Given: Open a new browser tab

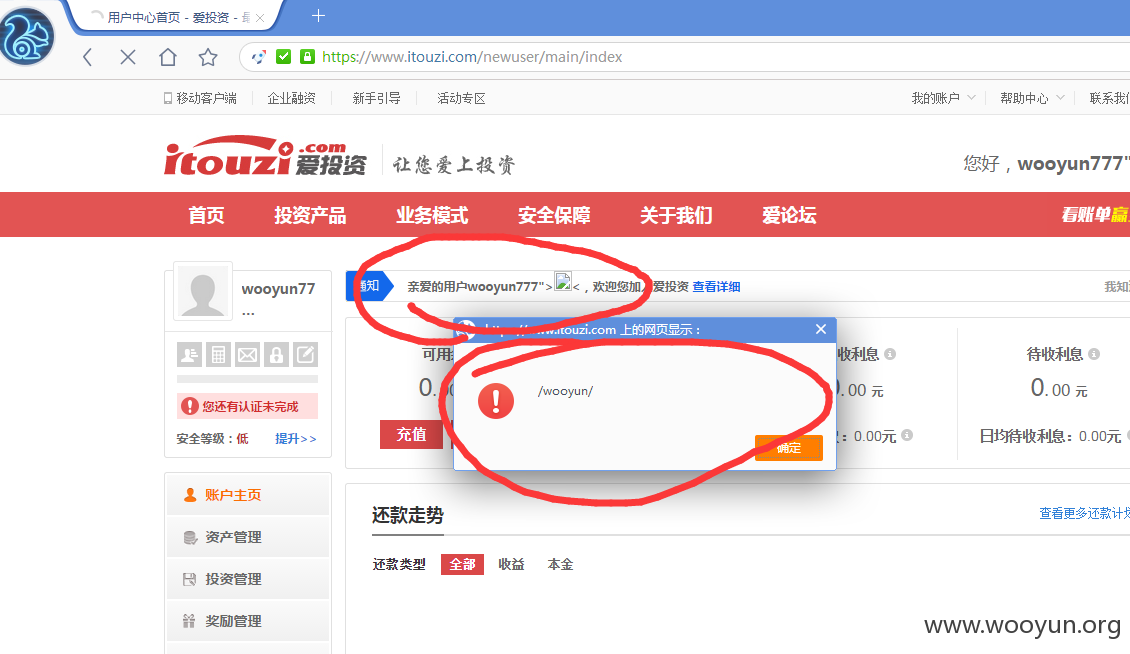Looking at the screenshot, I should pyautogui.click(x=319, y=16).
